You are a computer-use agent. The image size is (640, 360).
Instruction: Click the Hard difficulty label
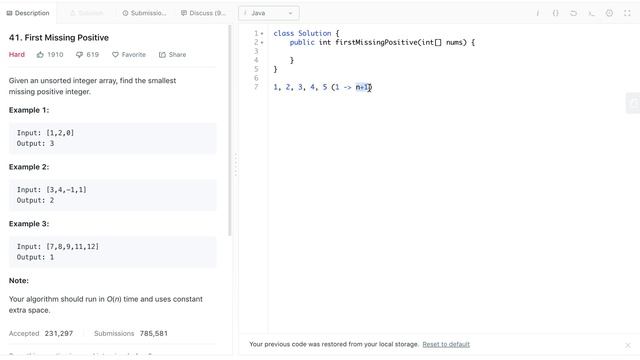tap(17, 55)
